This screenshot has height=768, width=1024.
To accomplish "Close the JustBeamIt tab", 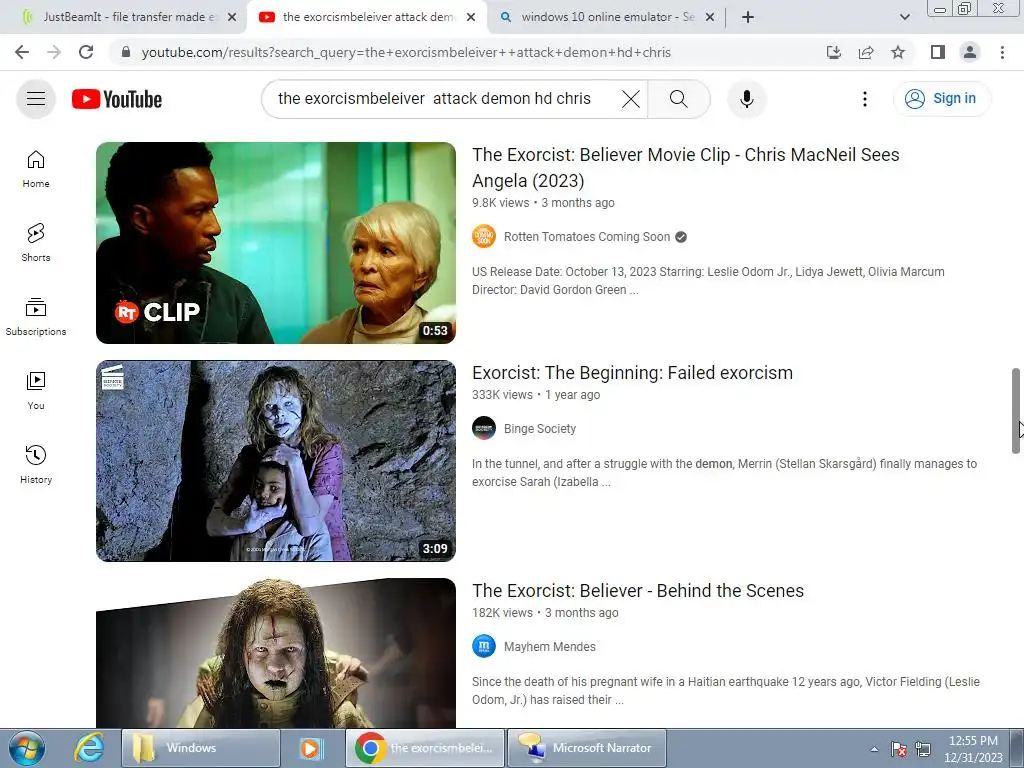I will [x=232, y=17].
